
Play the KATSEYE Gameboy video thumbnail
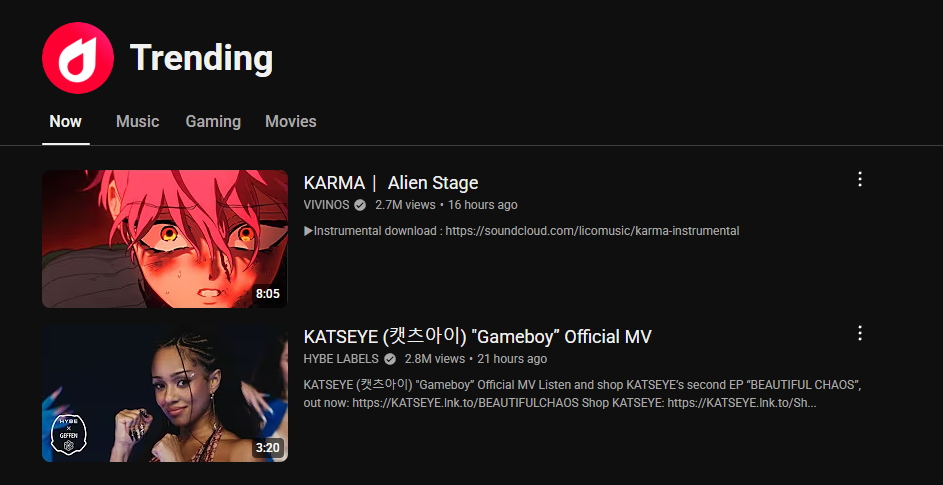click(165, 394)
